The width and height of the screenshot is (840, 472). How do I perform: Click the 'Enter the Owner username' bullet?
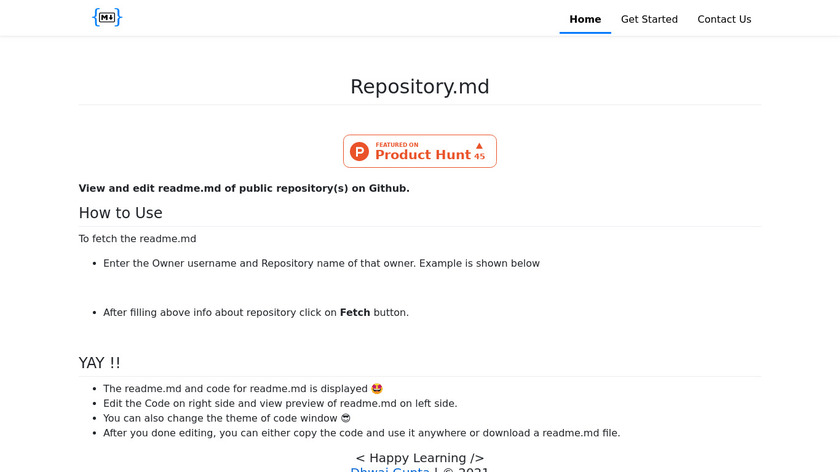click(321, 264)
